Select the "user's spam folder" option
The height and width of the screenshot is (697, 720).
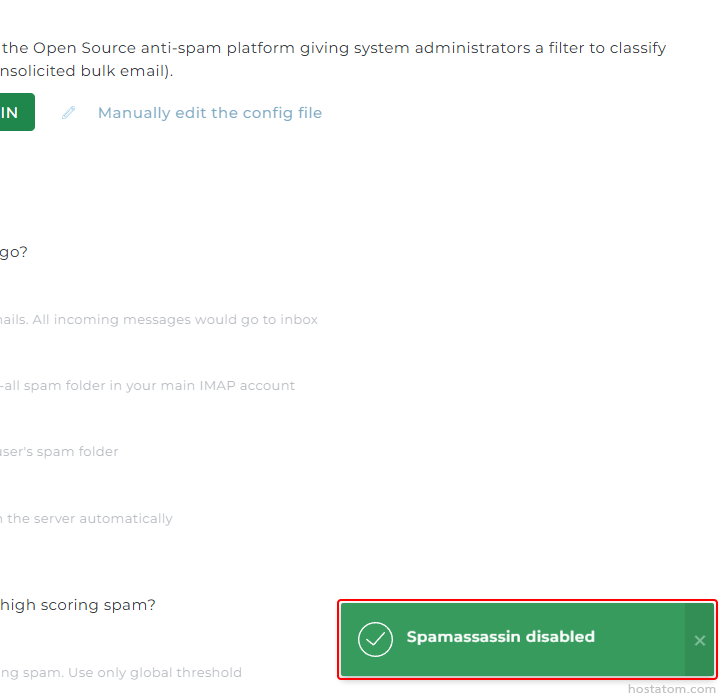pyautogui.click(x=60, y=452)
